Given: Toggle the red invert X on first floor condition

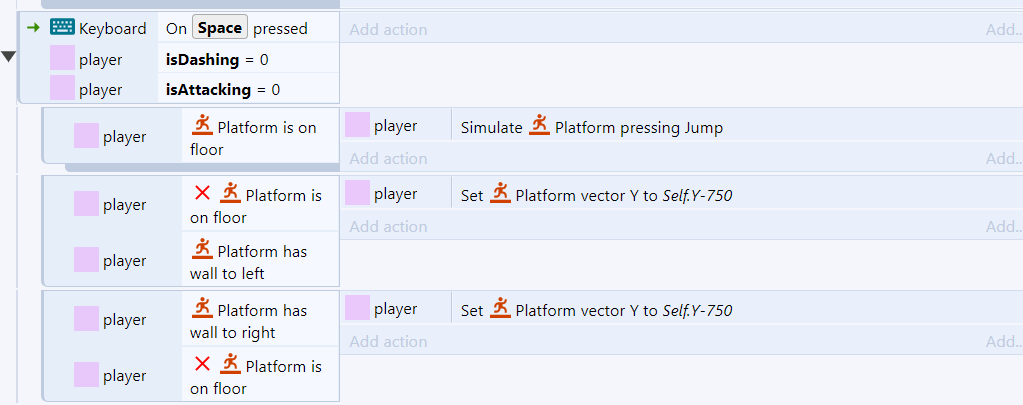Looking at the screenshot, I should [203, 194].
